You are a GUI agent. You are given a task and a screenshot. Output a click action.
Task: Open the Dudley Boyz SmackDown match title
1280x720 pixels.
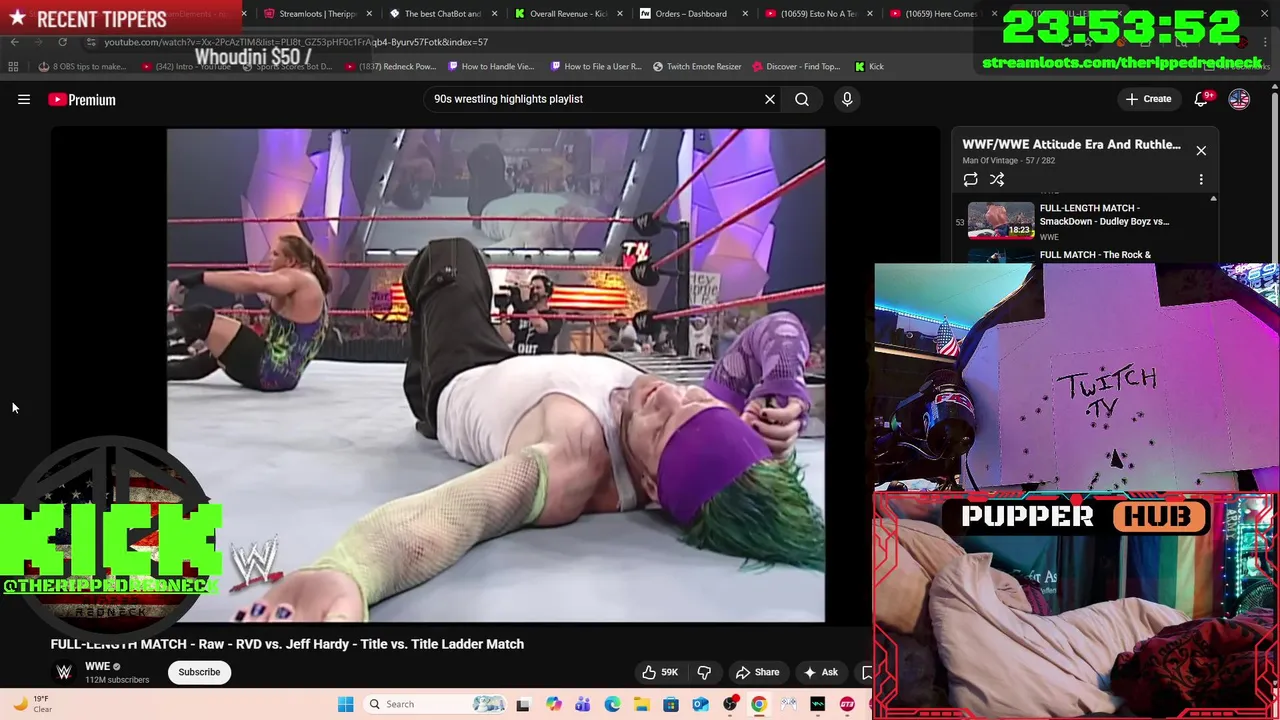click(x=1104, y=215)
